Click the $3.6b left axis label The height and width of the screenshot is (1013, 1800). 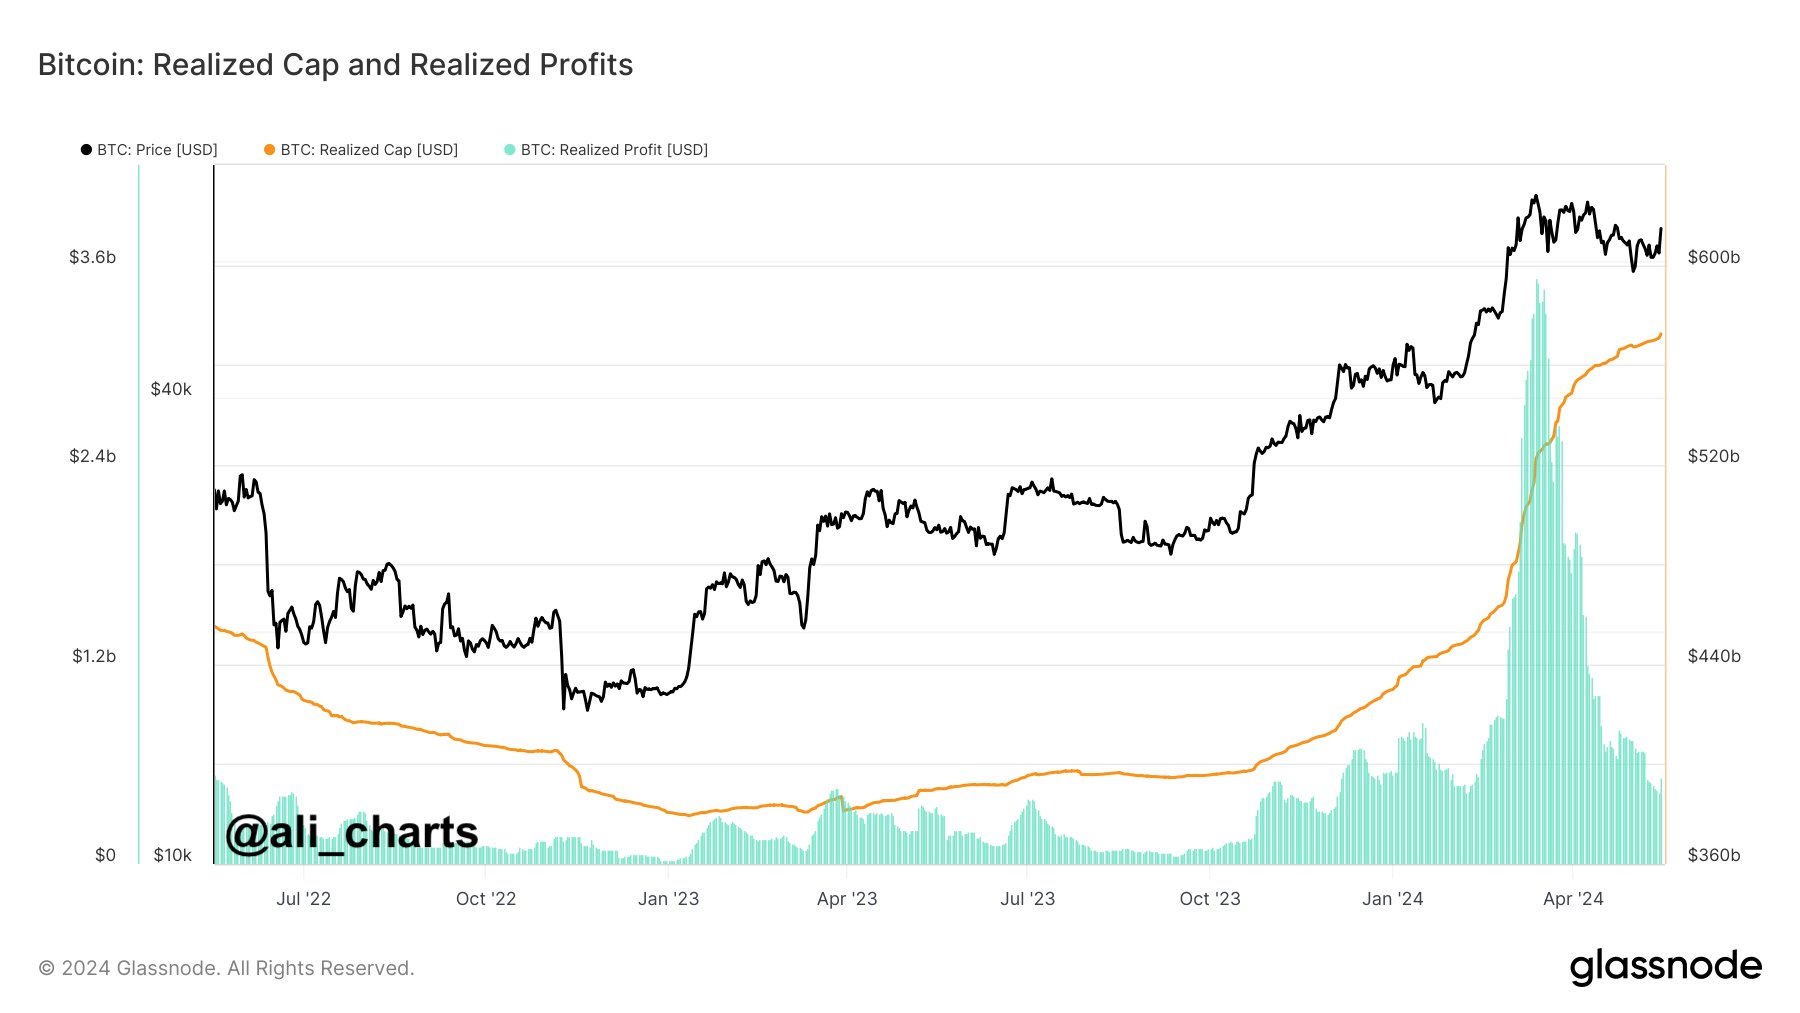pos(92,257)
